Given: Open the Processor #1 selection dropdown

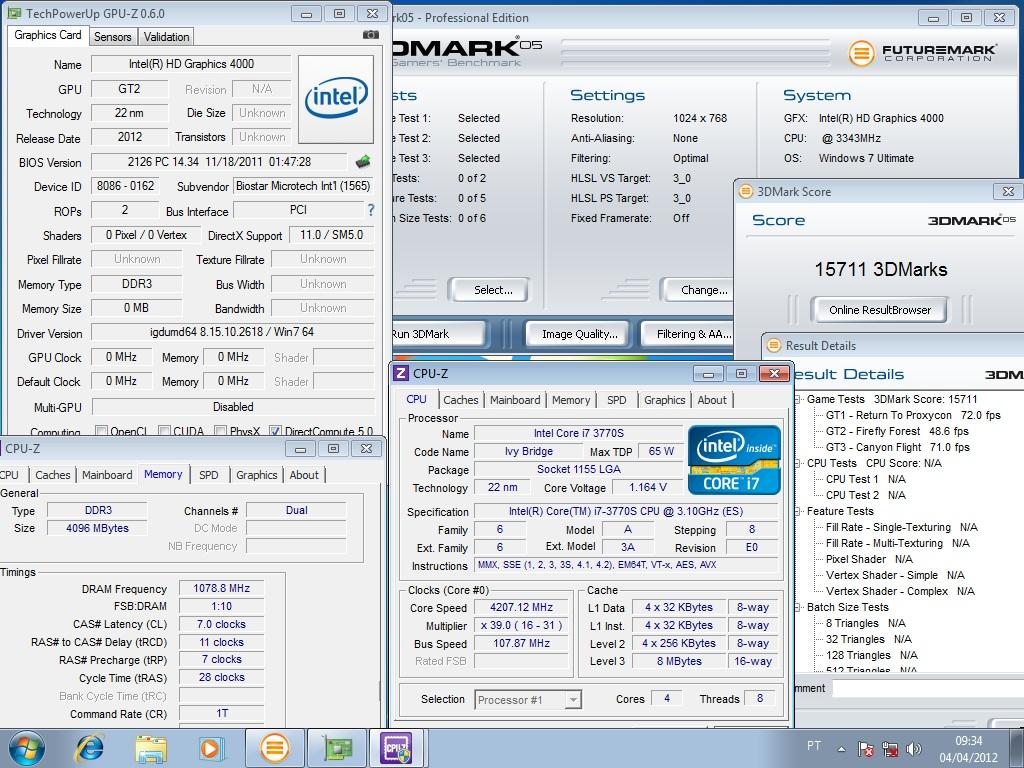Looking at the screenshot, I should click(572, 699).
